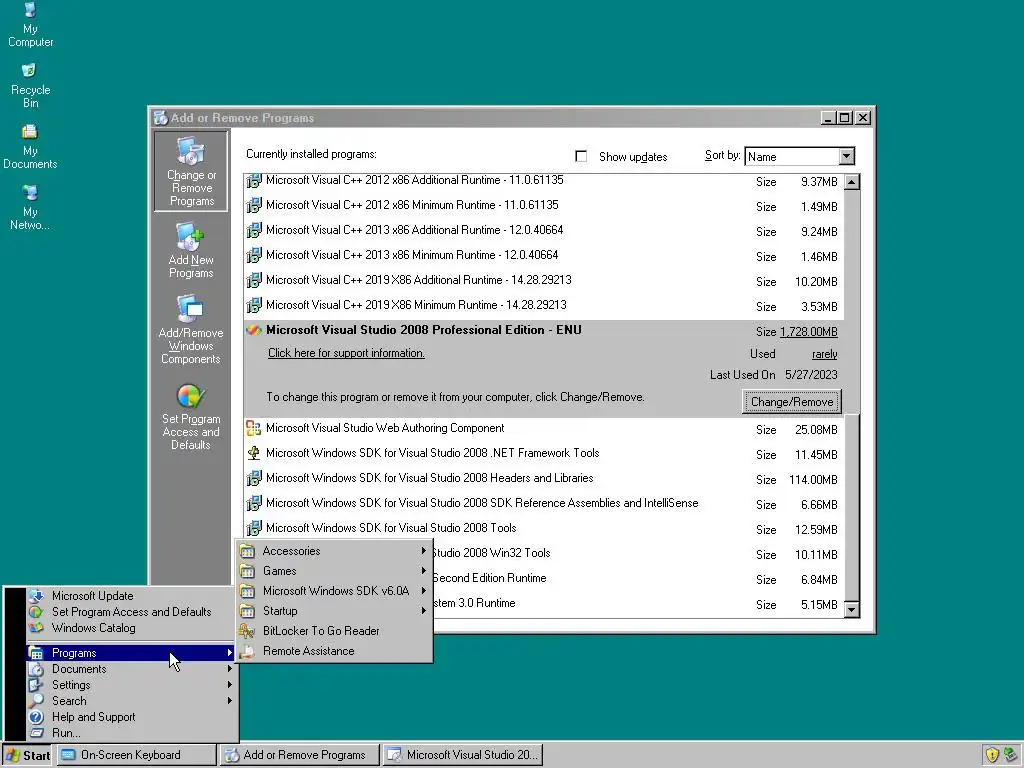Open Click here for support information link
1024x768 pixels.
pos(346,353)
